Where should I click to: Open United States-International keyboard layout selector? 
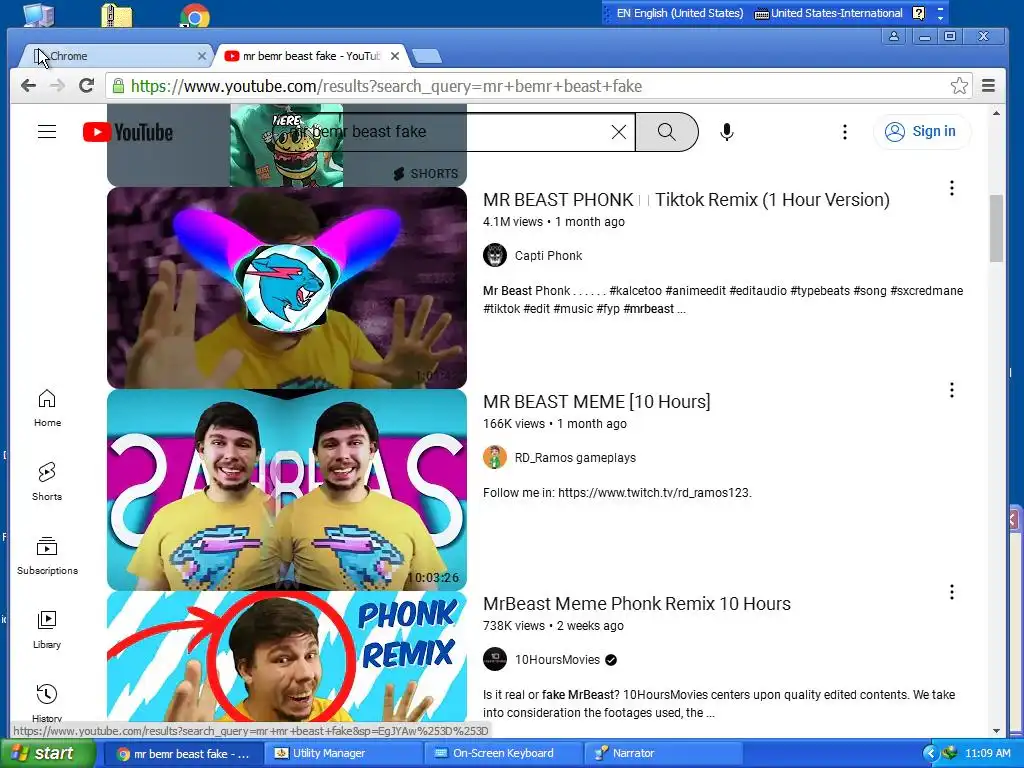tap(828, 13)
